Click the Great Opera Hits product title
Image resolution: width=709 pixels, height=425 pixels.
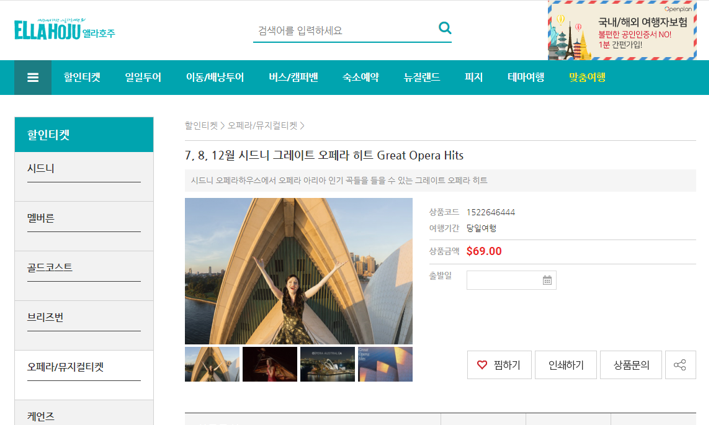click(x=324, y=156)
